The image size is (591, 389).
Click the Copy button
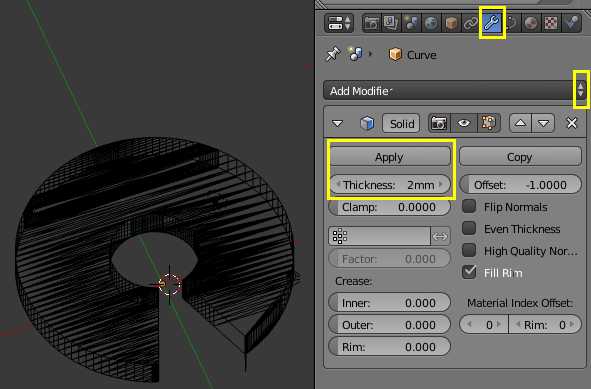pos(520,157)
